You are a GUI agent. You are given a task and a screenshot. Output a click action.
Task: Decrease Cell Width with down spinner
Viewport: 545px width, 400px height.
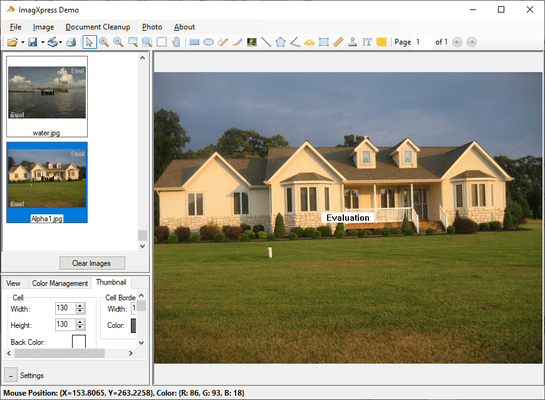[x=80, y=311]
